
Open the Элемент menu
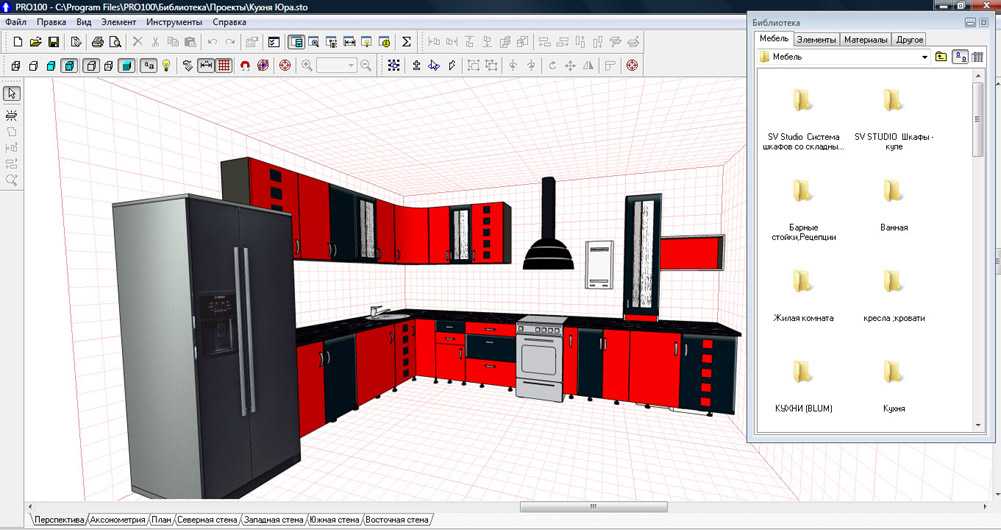118,22
